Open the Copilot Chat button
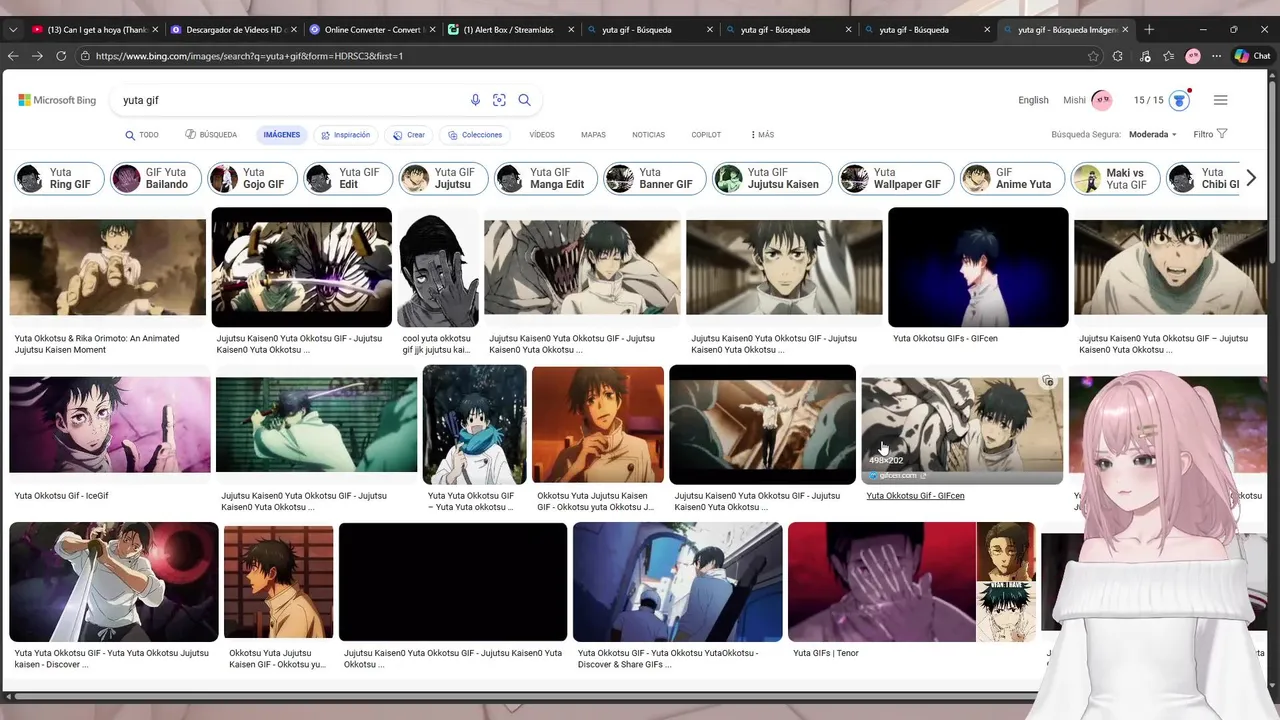1280x720 pixels. [1253, 56]
